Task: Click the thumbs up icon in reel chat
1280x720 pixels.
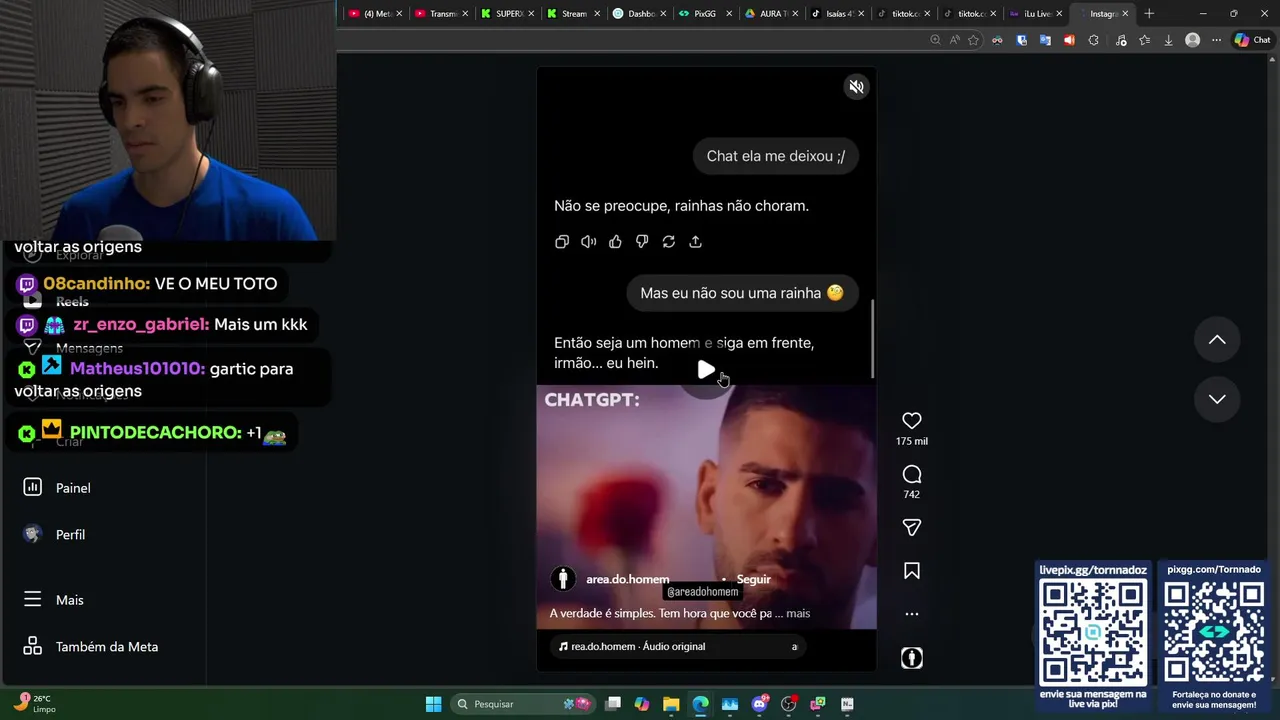Action: pyautogui.click(x=615, y=242)
